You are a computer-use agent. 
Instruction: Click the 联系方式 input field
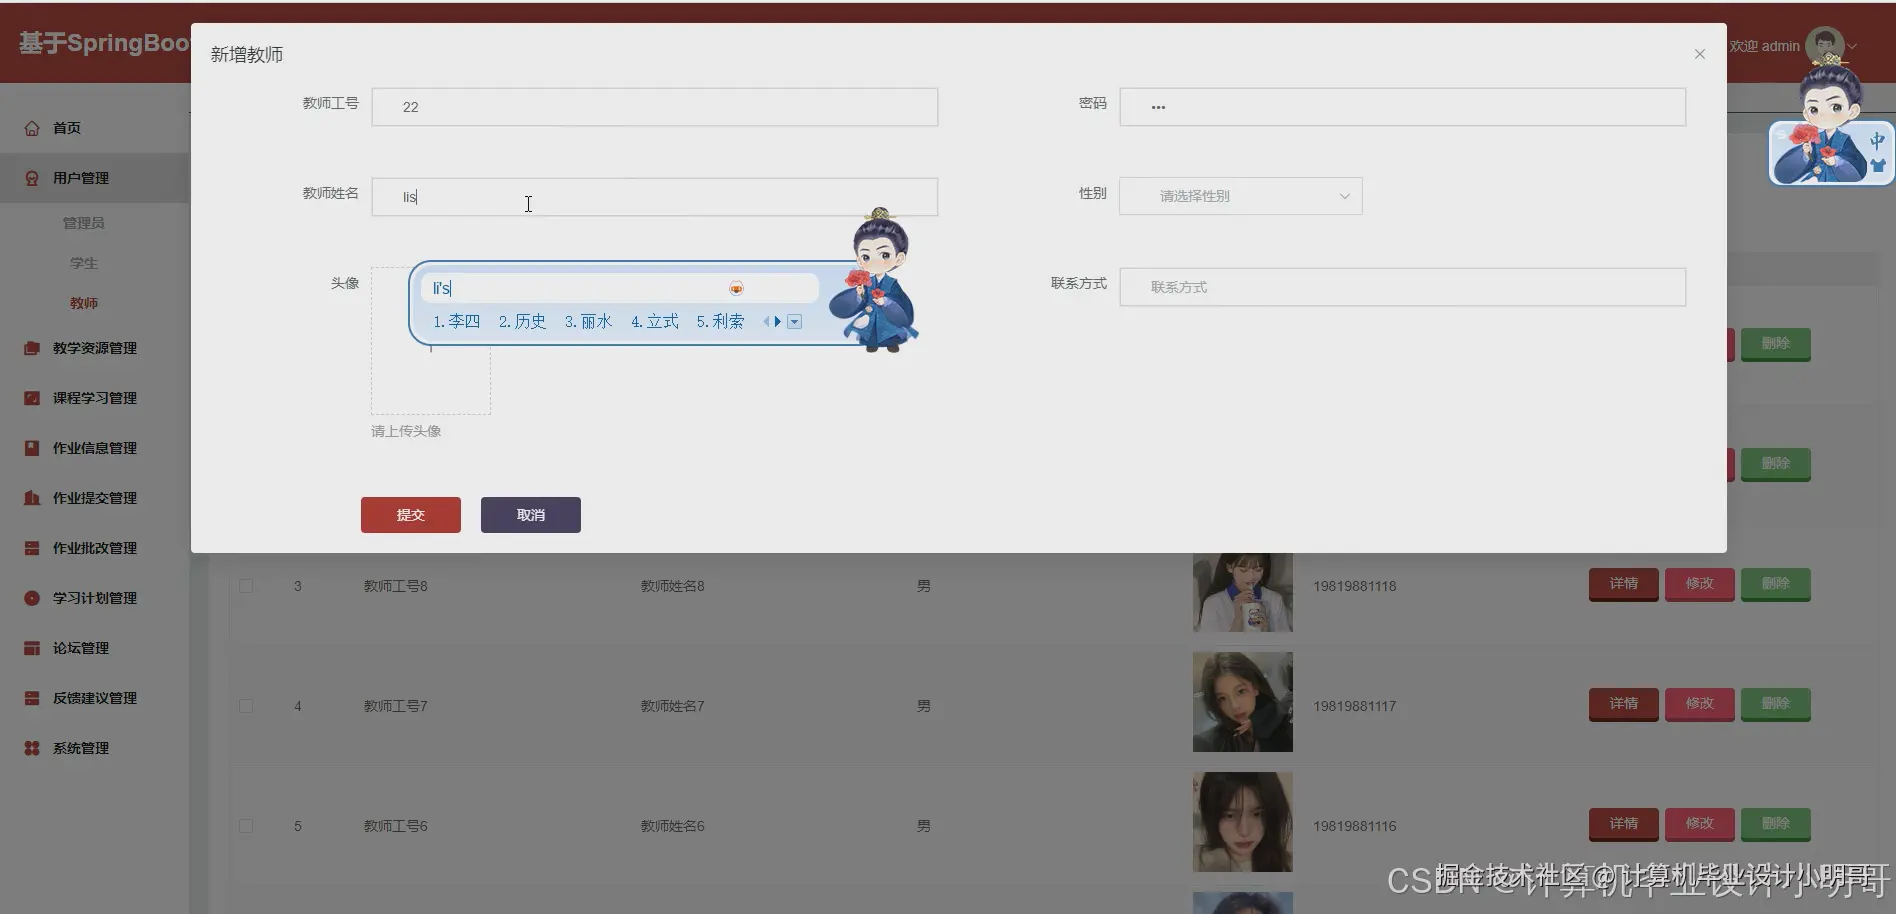1400,287
